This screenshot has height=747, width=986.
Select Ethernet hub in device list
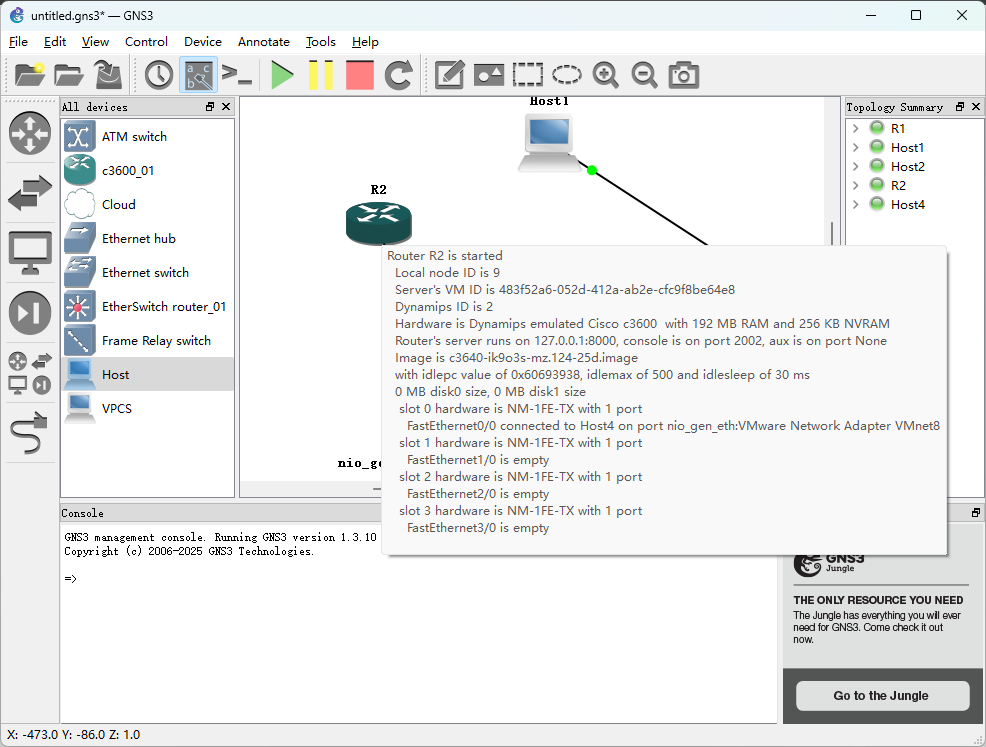point(148,238)
